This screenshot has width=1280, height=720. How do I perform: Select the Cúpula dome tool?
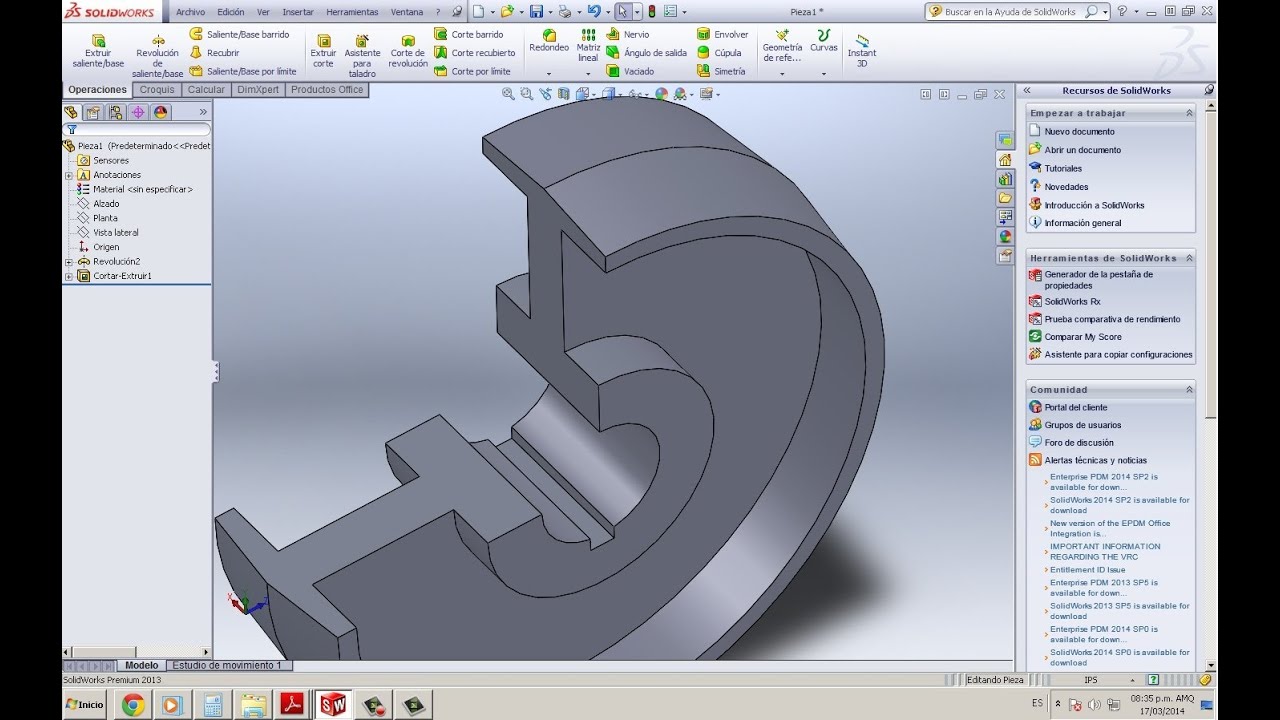(720, 52)
